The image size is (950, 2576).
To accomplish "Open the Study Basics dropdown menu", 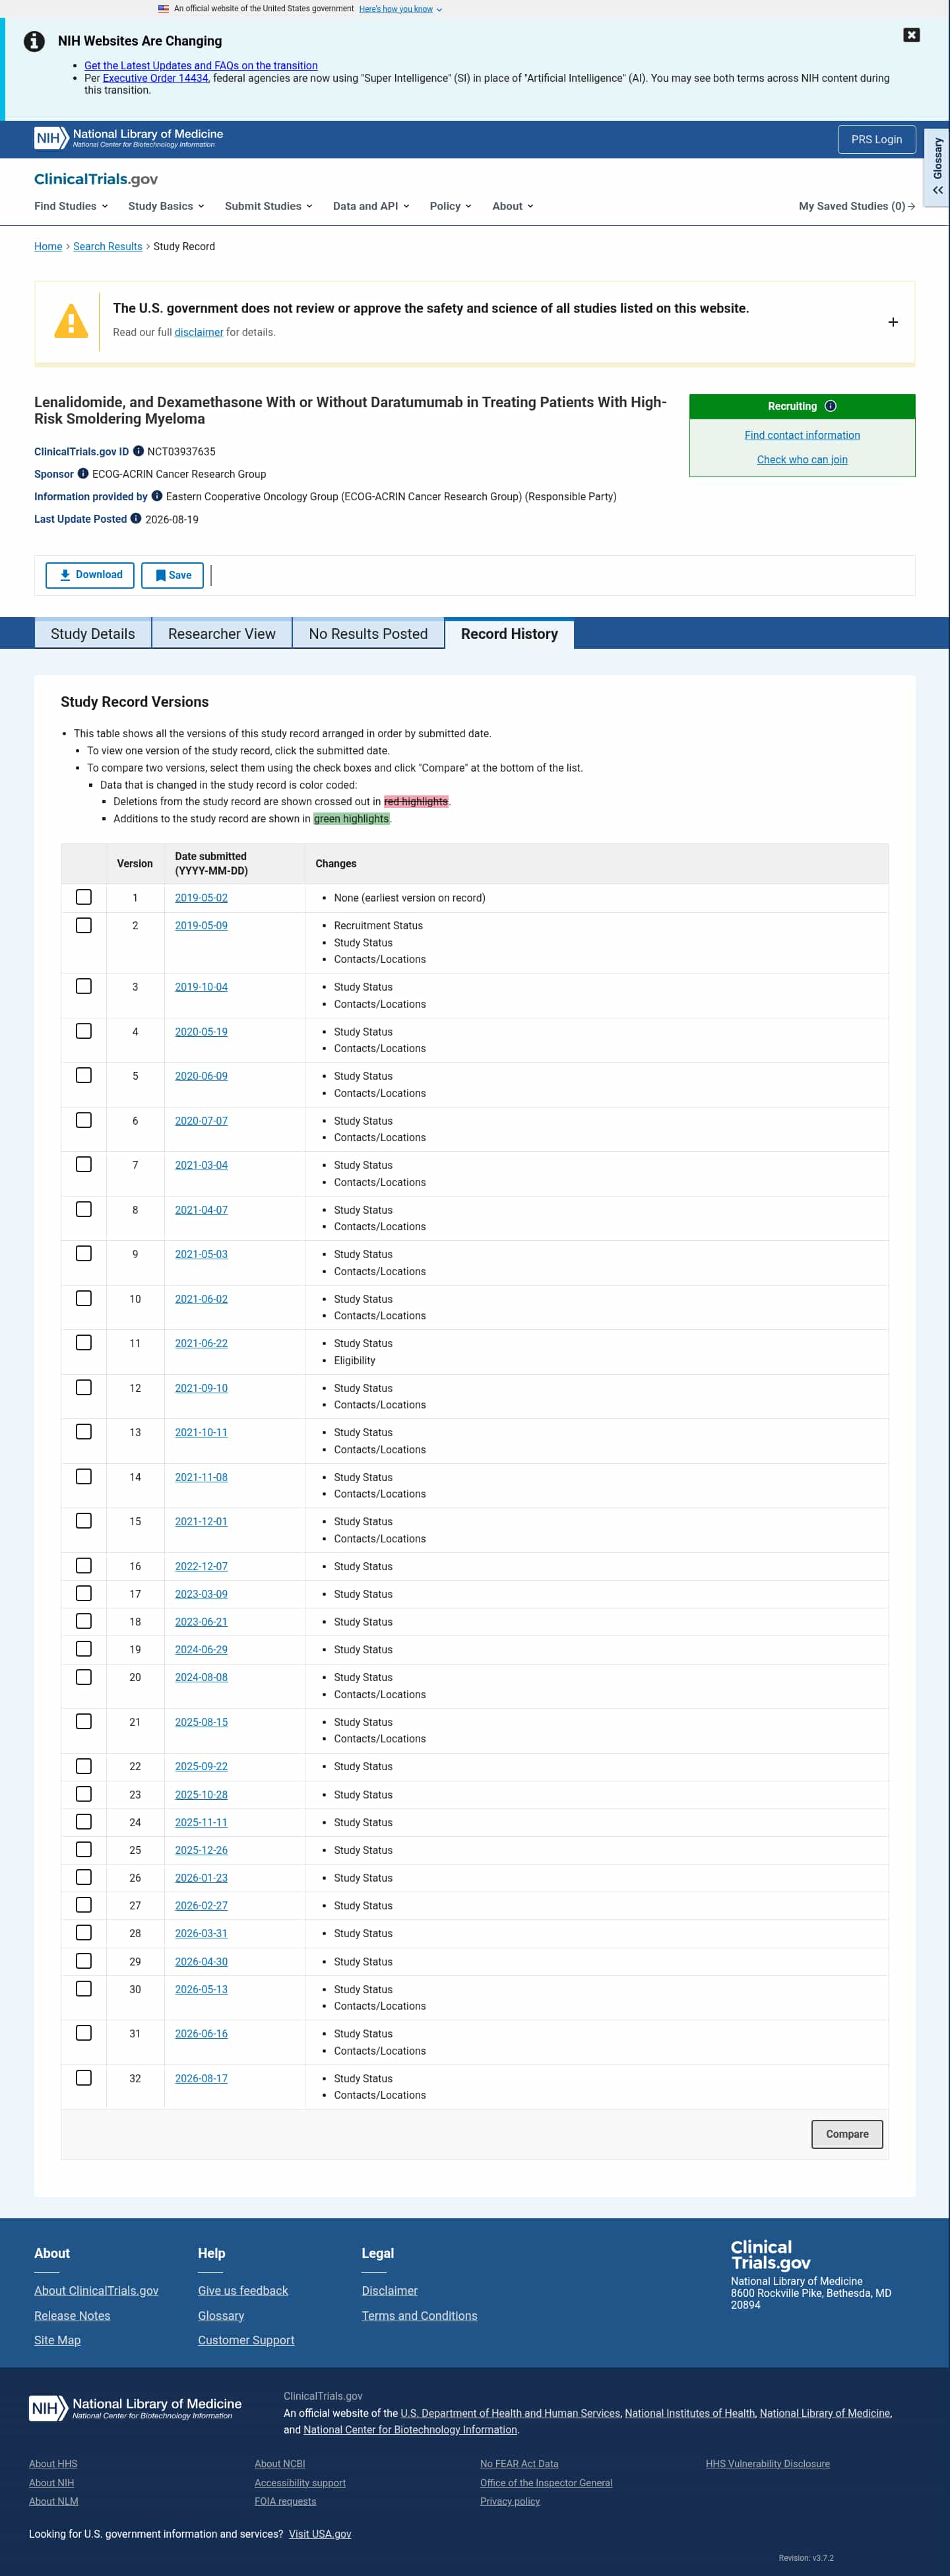I will [166, 206].
